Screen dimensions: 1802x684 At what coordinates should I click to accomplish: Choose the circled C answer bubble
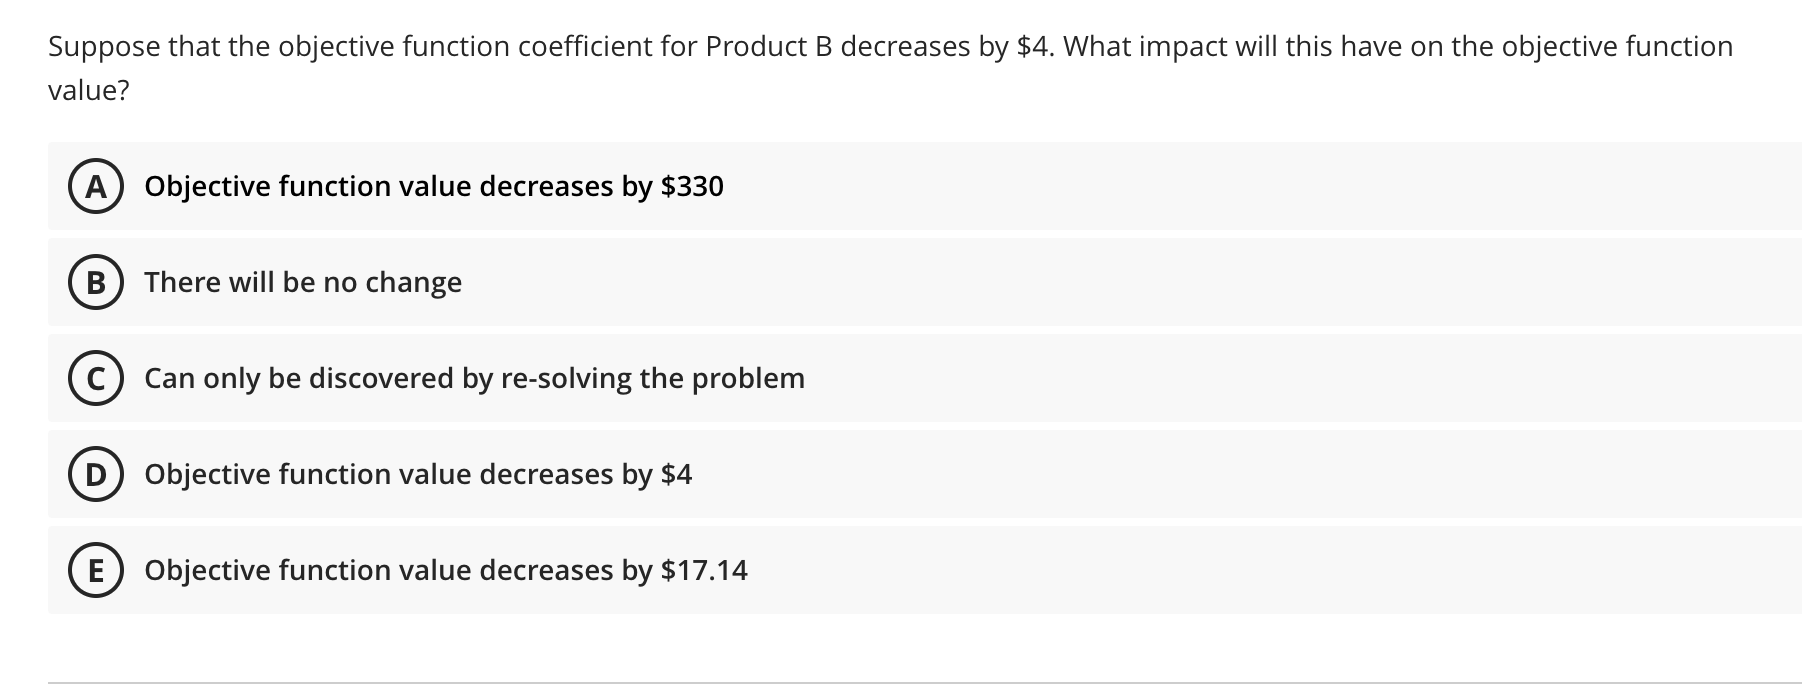pyautogui.click(x=95, y=378)
